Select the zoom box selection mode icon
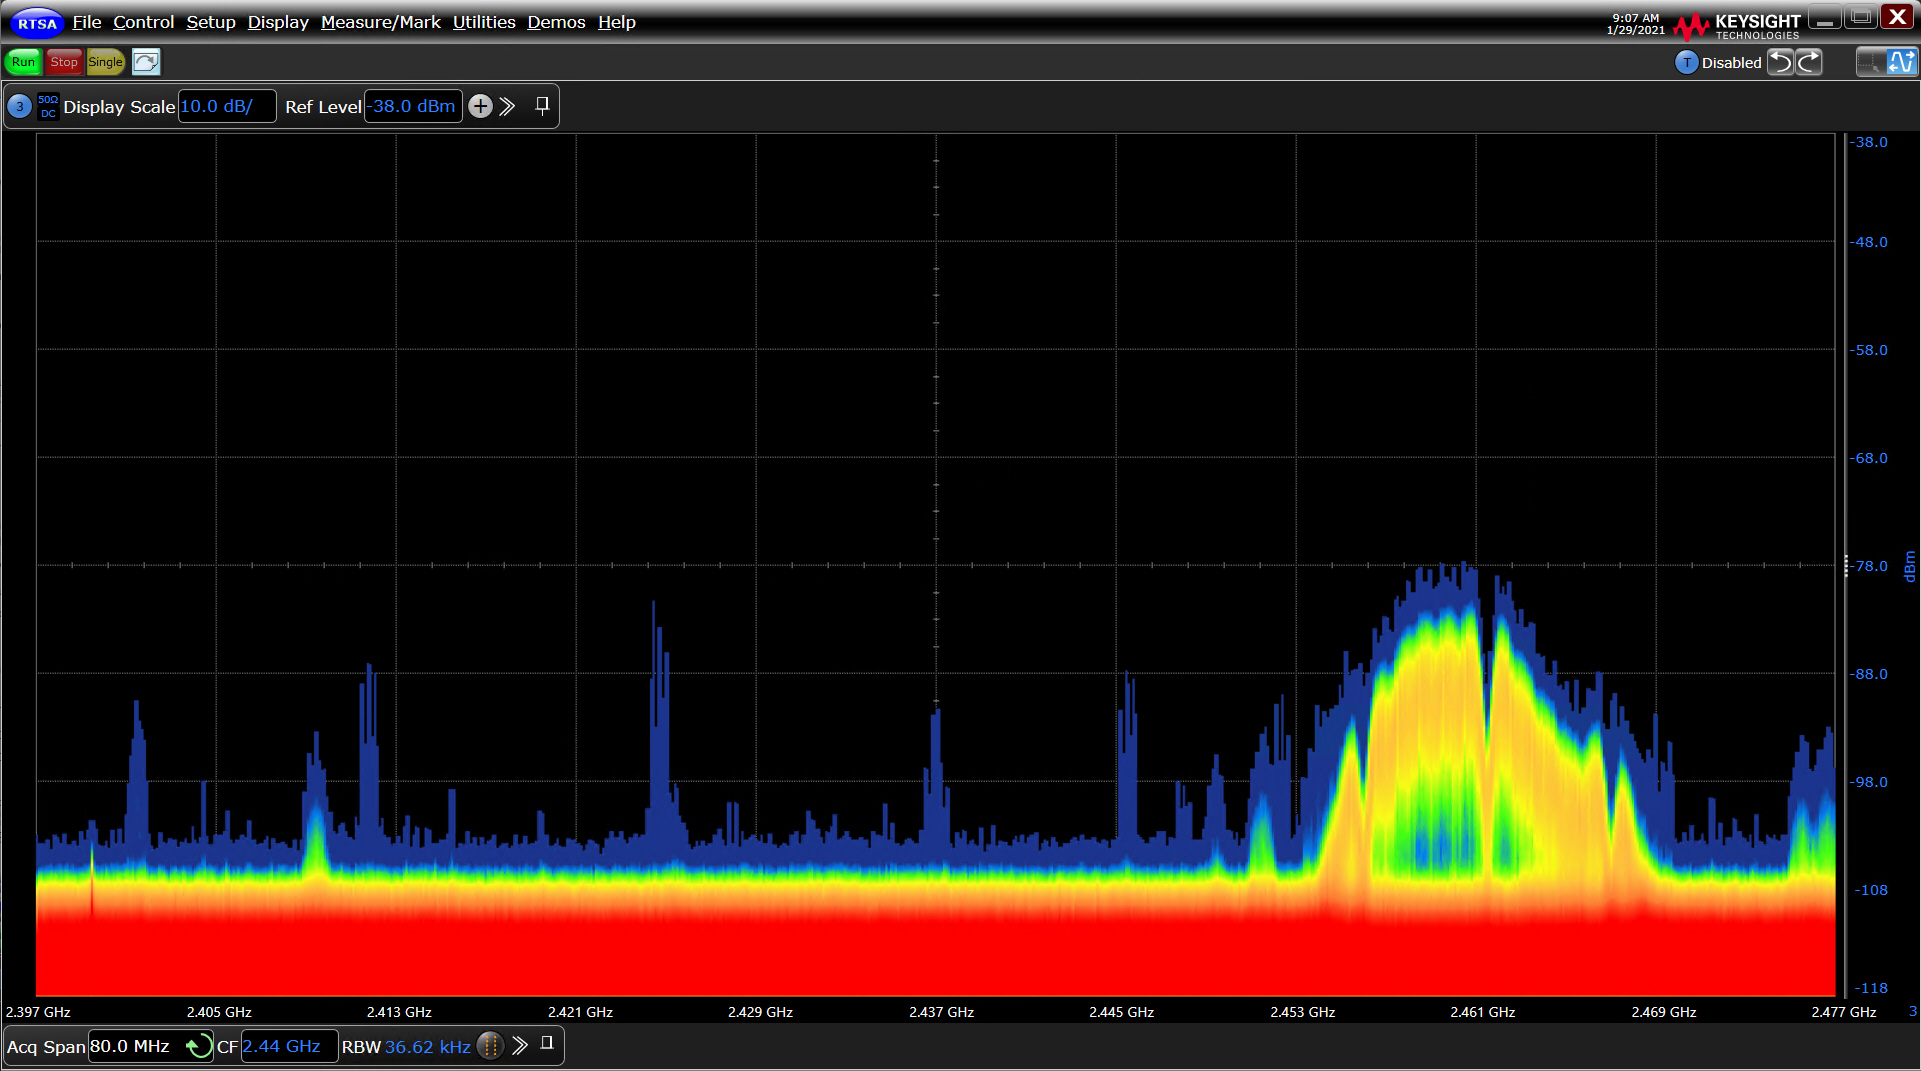The image size is (1921, 1071). (x=1870, y=62)
